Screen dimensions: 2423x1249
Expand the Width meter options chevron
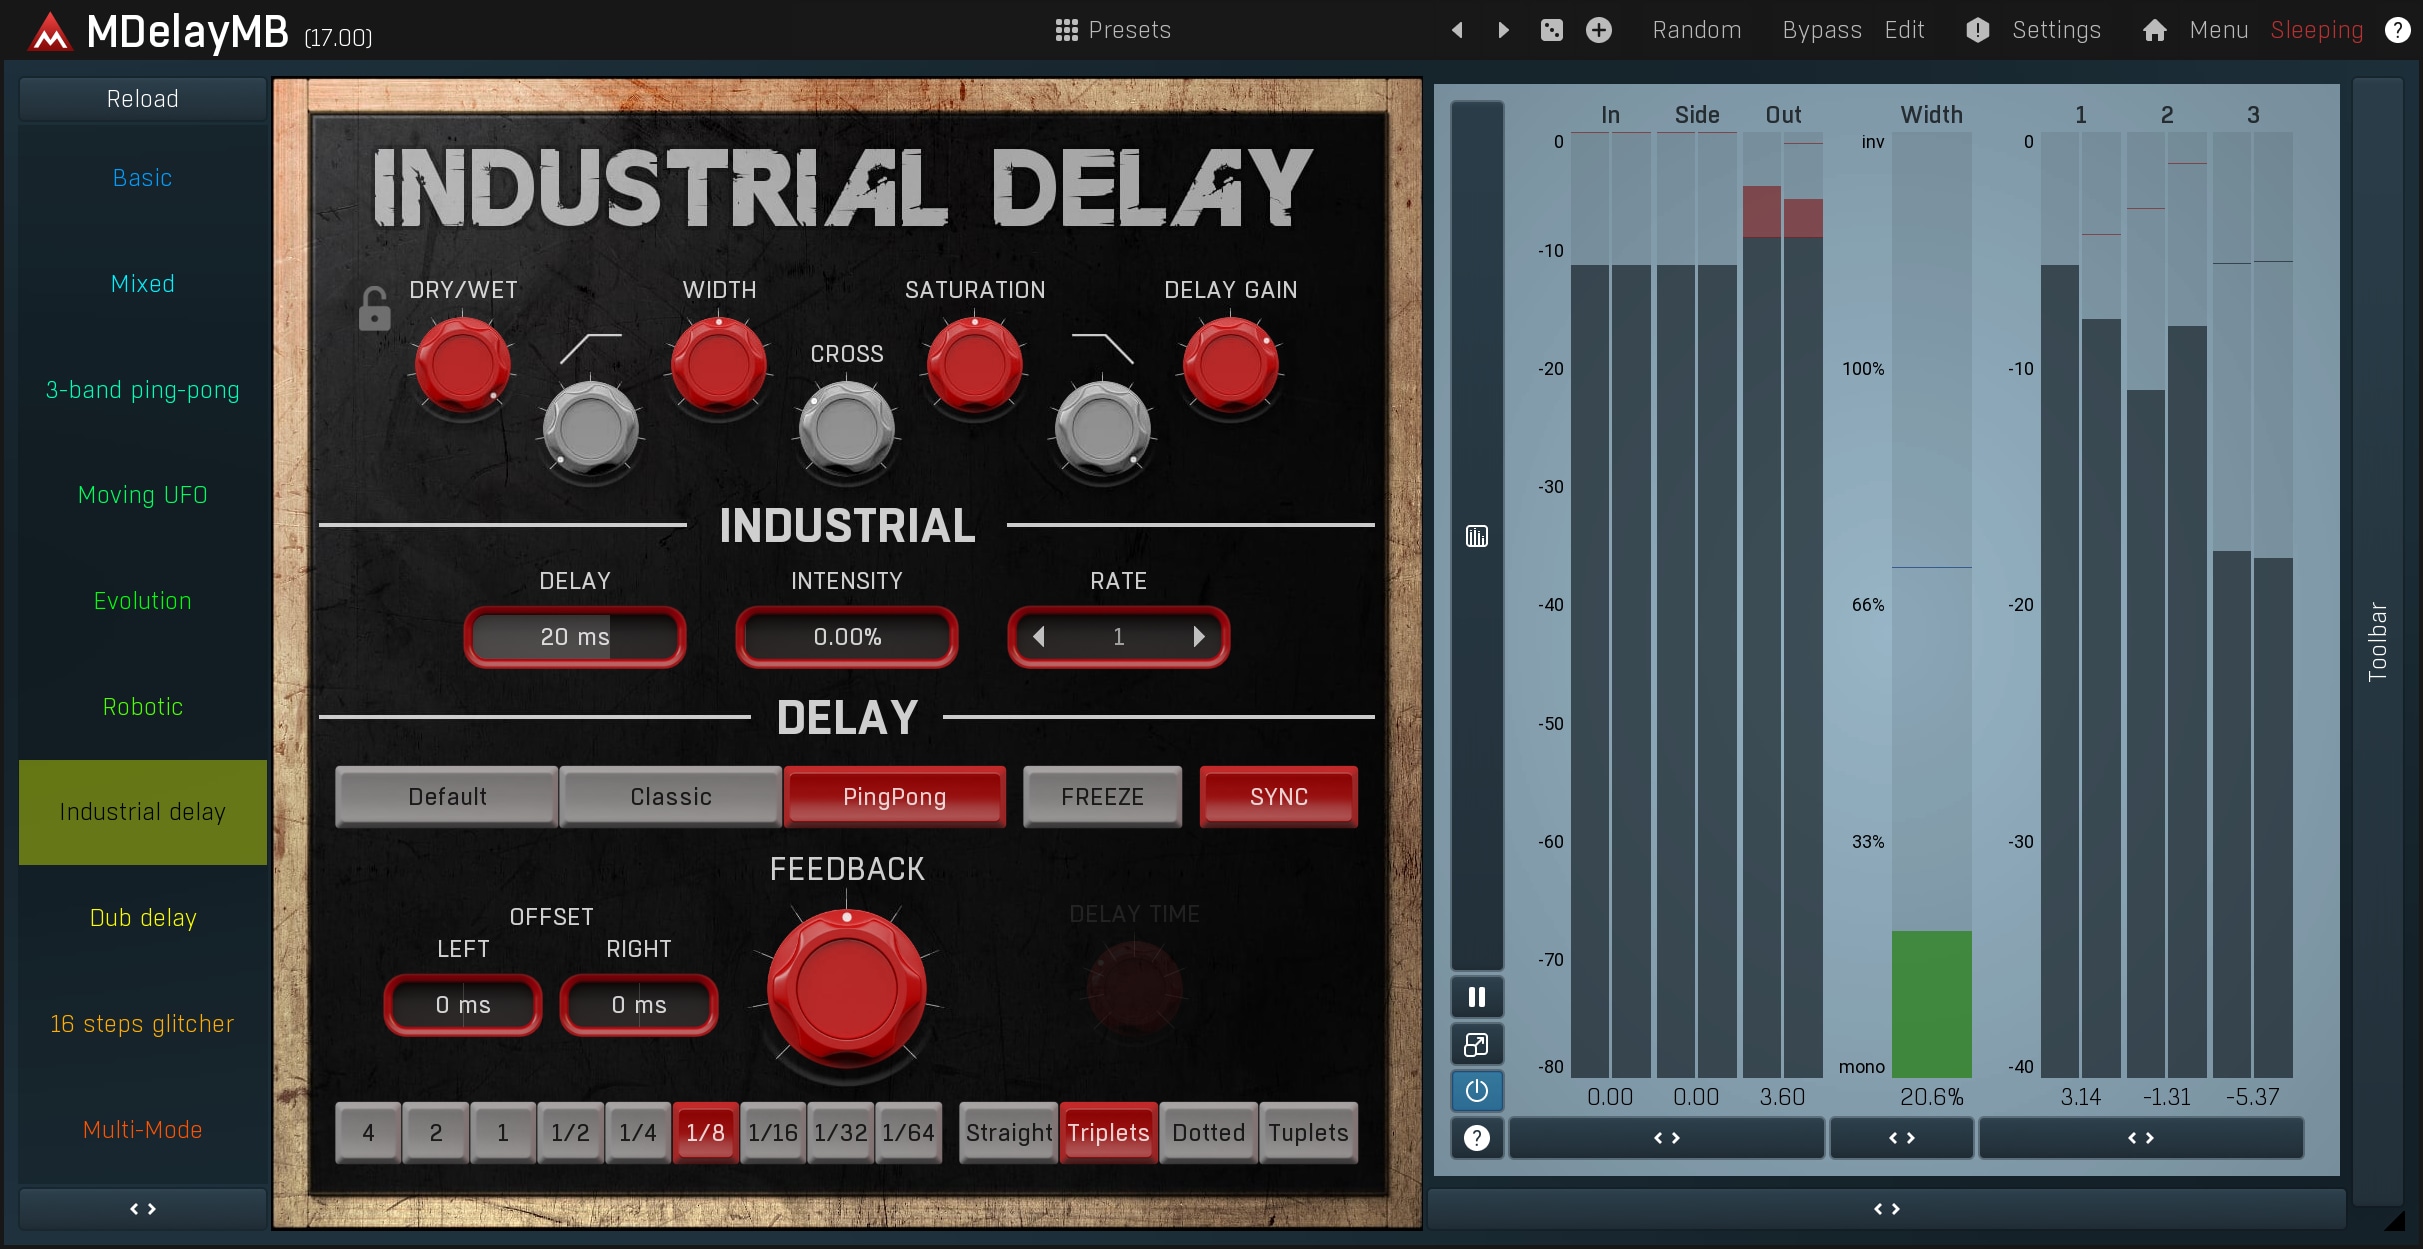(1900, 1137)
